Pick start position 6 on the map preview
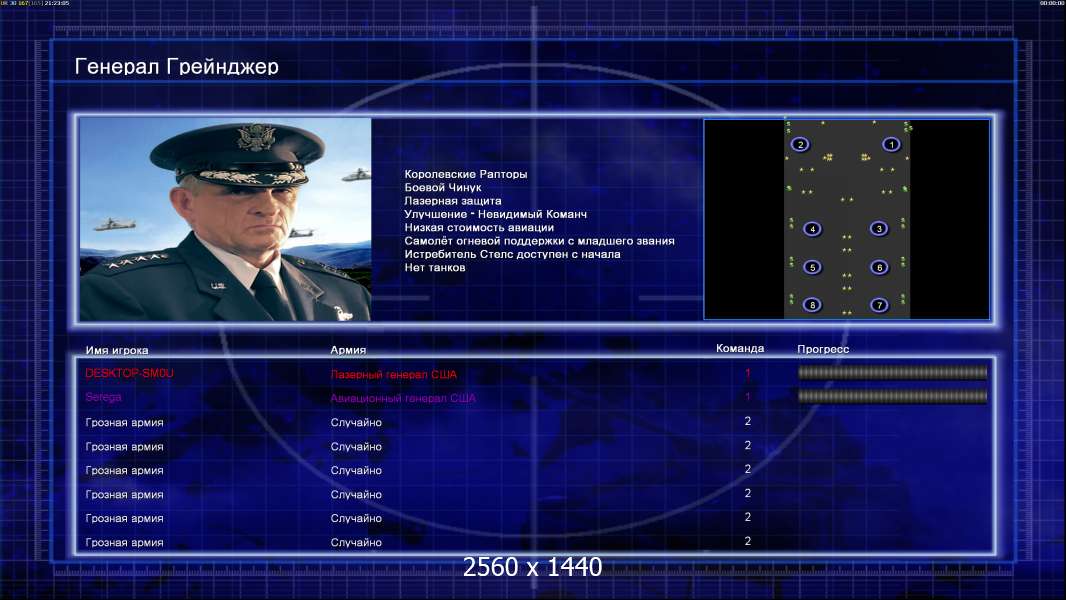 tap(878, 267)
